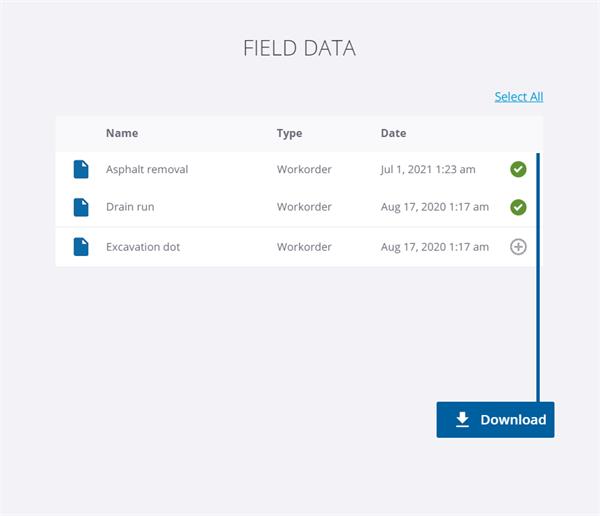Click the Drain run file icon

pos(81,207)
